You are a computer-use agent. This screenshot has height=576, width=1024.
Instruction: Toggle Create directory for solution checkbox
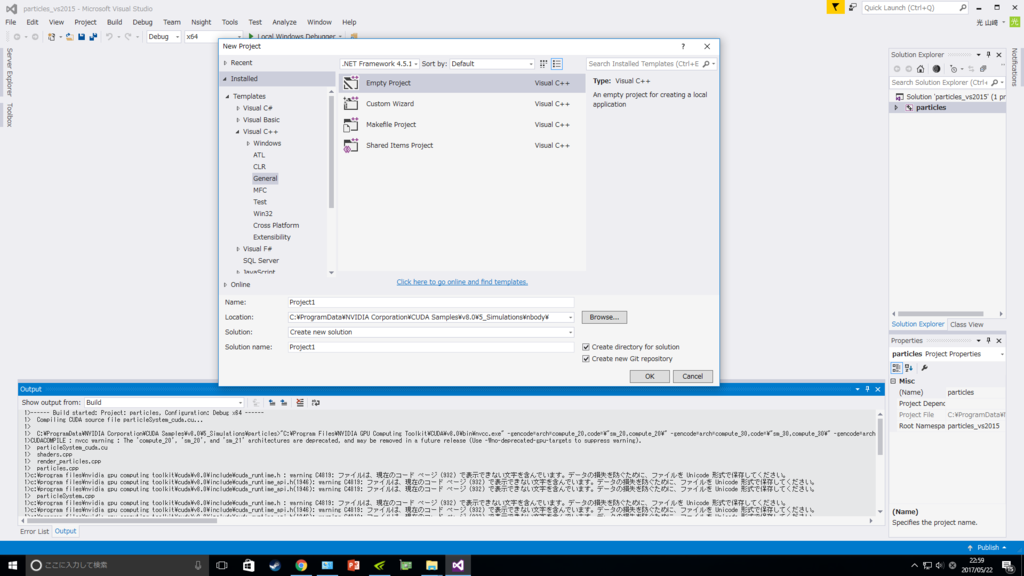(586, 347)
